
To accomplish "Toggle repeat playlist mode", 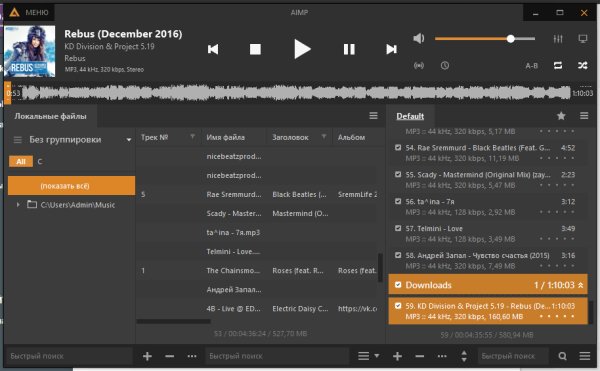I will click(558, 65).
